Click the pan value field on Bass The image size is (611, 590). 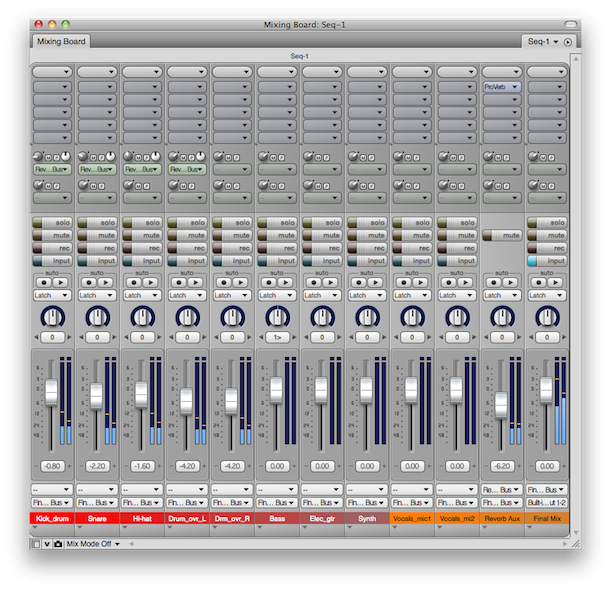pos(277,337)
